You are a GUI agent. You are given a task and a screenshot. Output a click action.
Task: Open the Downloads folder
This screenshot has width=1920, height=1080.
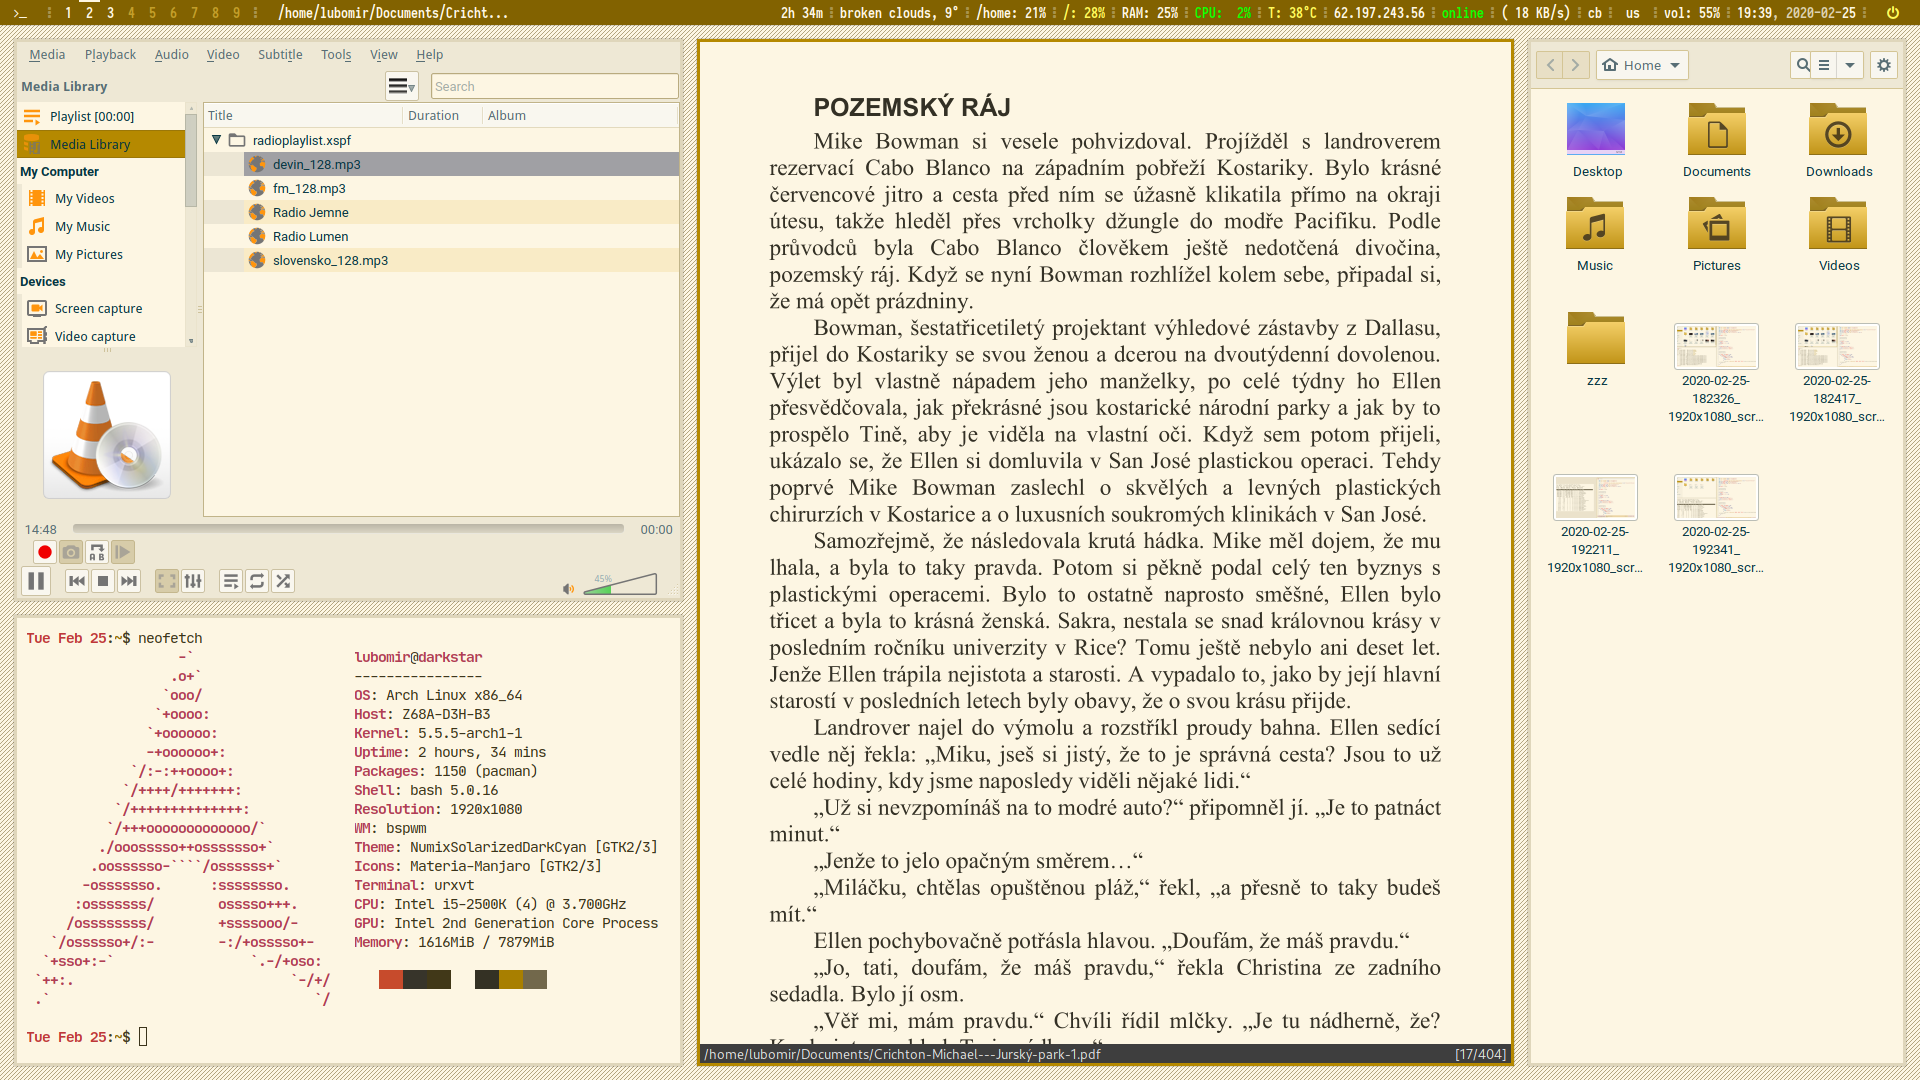click(1839, 141)
